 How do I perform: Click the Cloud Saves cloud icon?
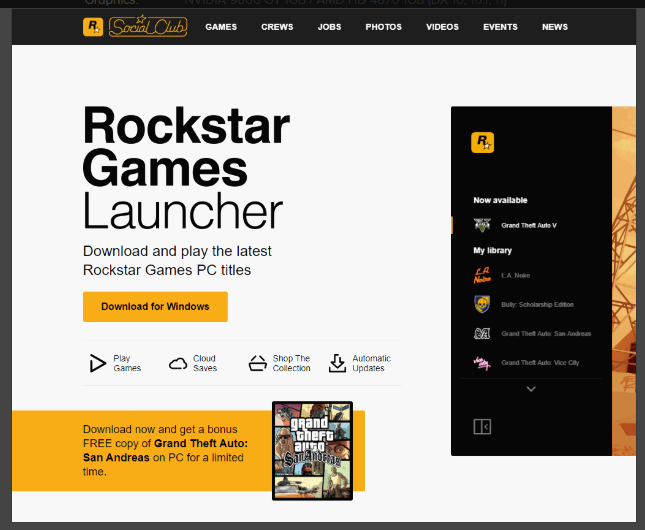click(178, 364)
